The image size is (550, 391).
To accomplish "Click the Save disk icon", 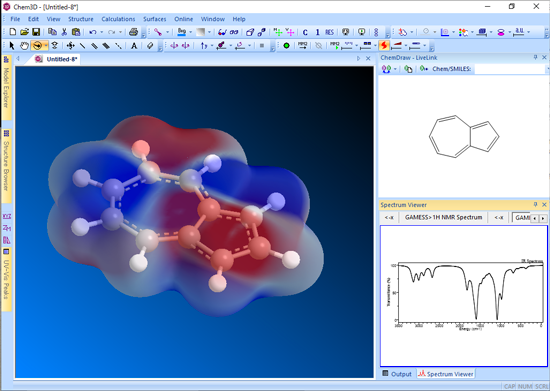I will (x=36, y=32).
